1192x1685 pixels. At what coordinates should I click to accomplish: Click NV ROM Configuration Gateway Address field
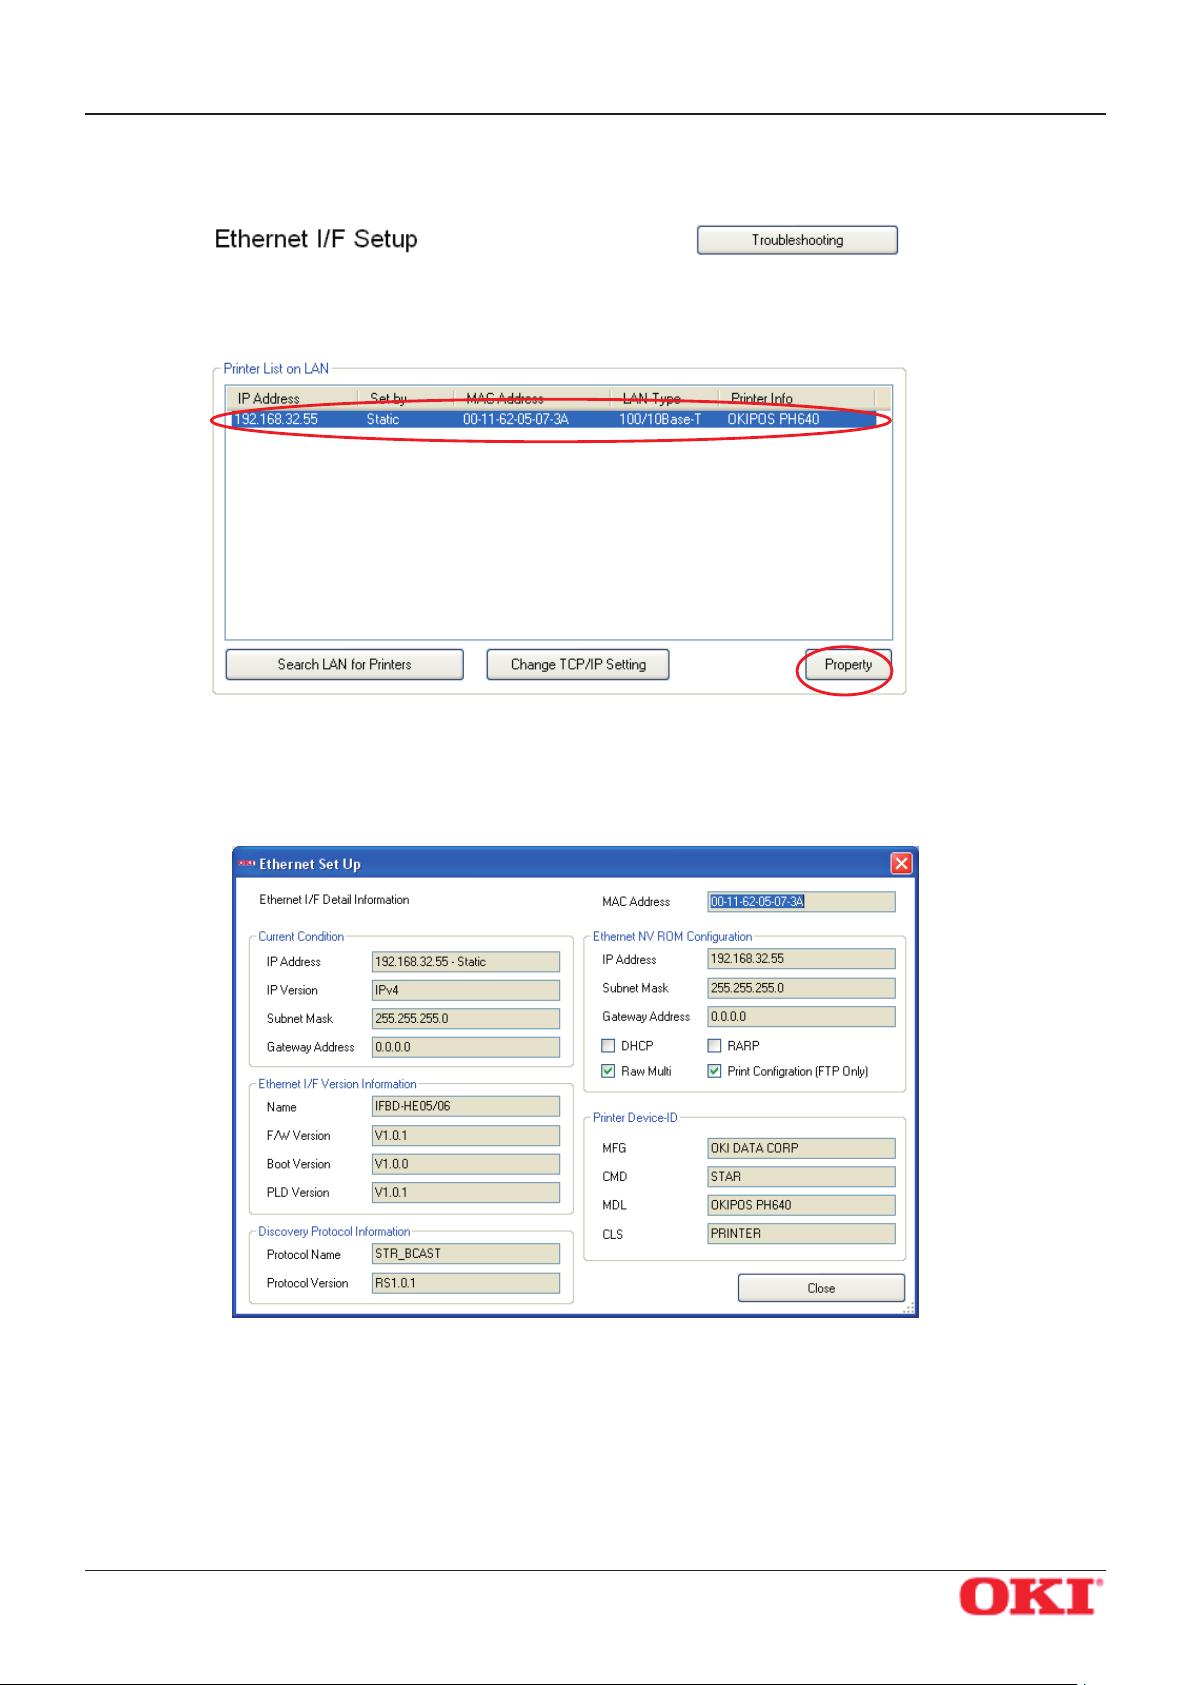[801, 1017]
